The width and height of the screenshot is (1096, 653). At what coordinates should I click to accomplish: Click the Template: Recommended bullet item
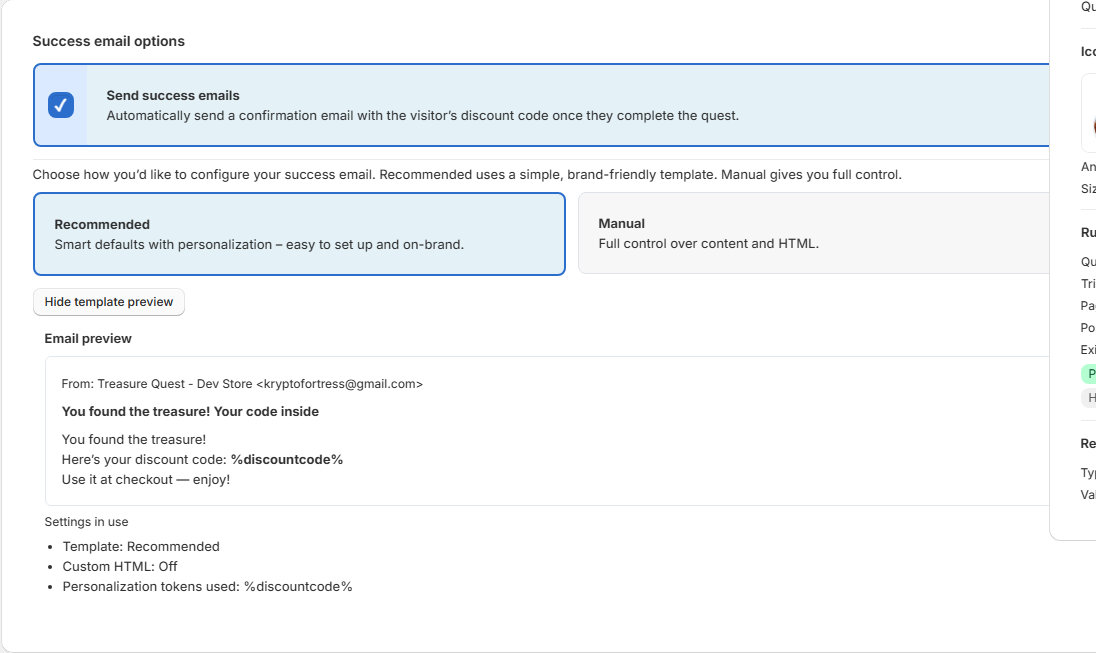[140, 546]
